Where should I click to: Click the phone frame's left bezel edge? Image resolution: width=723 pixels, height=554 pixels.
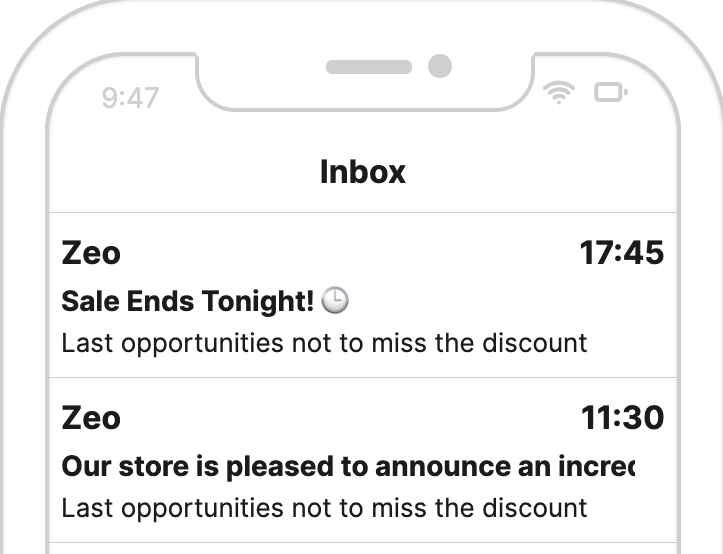(2, 323)
